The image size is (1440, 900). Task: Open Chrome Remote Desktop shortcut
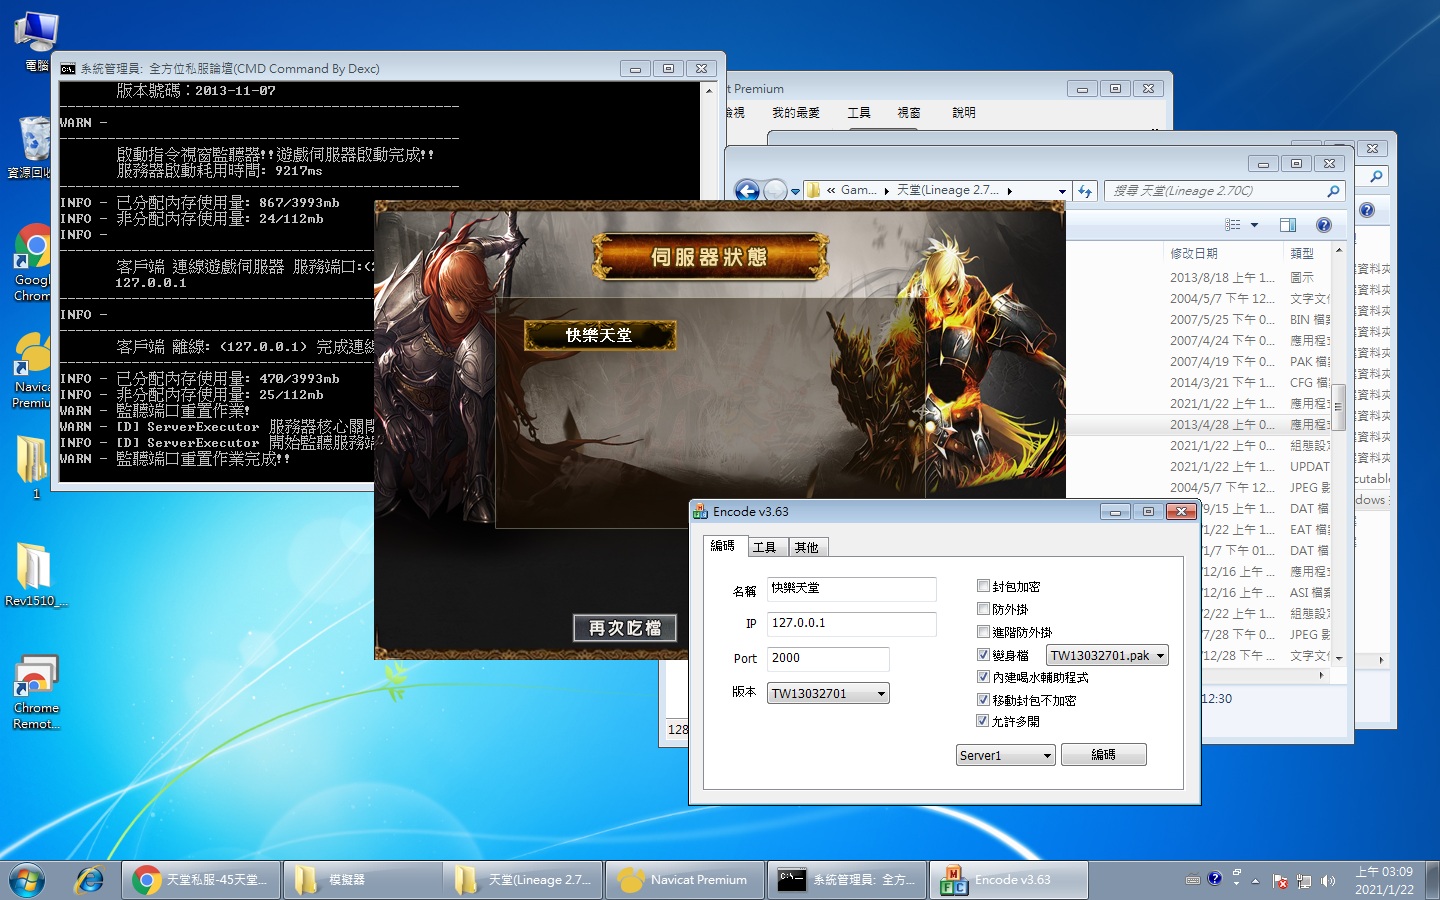36,692
